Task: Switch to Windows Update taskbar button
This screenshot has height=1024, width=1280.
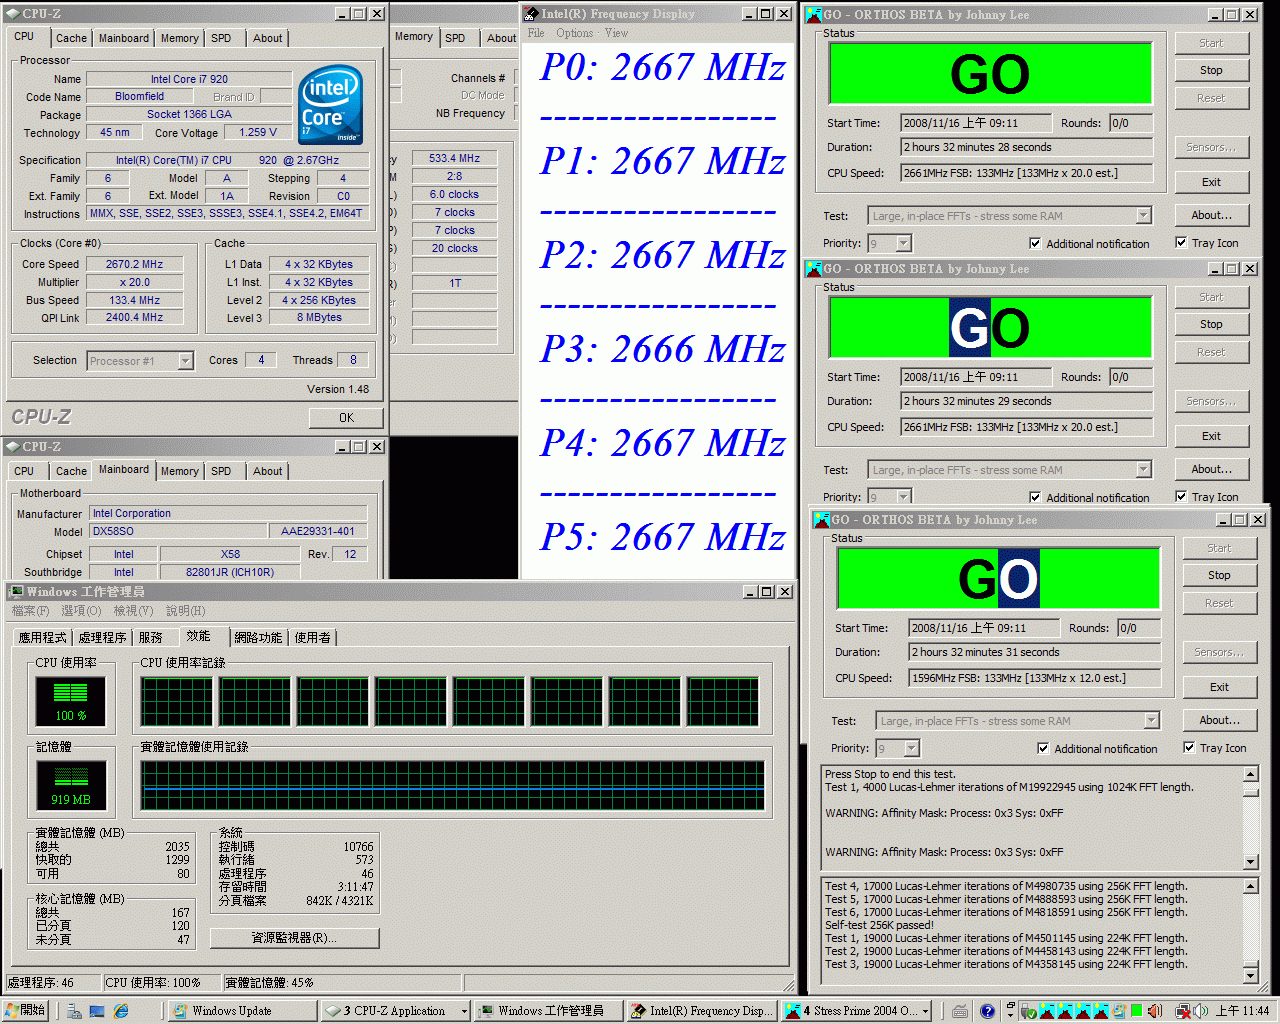Action: 242,1011
